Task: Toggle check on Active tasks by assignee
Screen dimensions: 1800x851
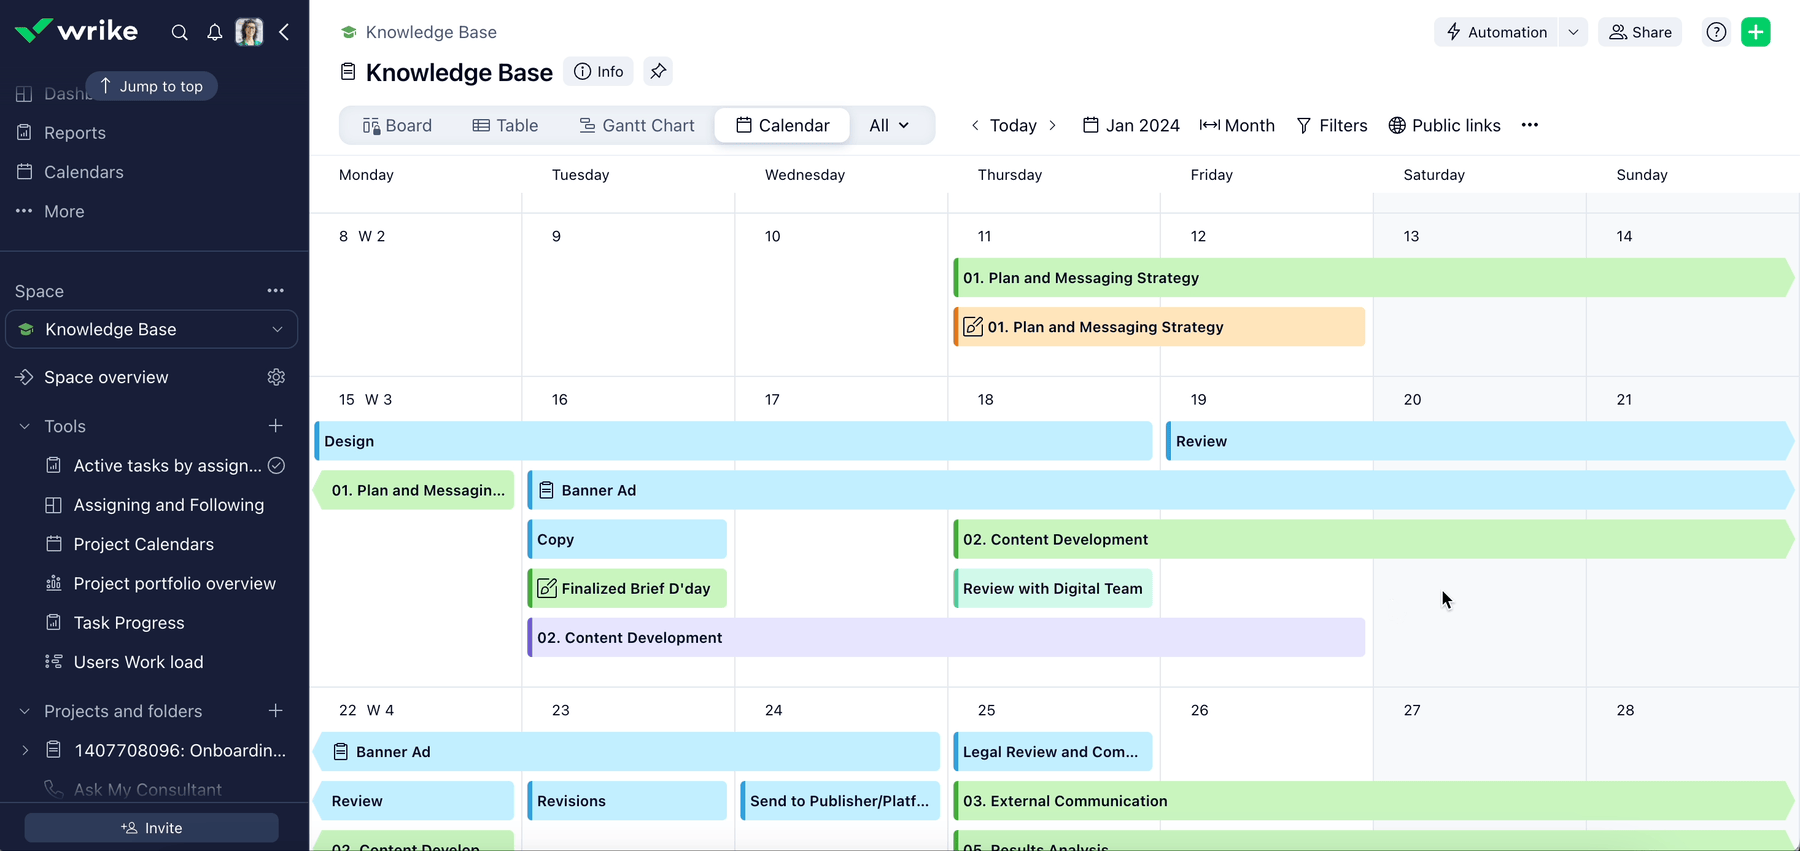Action: [x=277, y=465]
